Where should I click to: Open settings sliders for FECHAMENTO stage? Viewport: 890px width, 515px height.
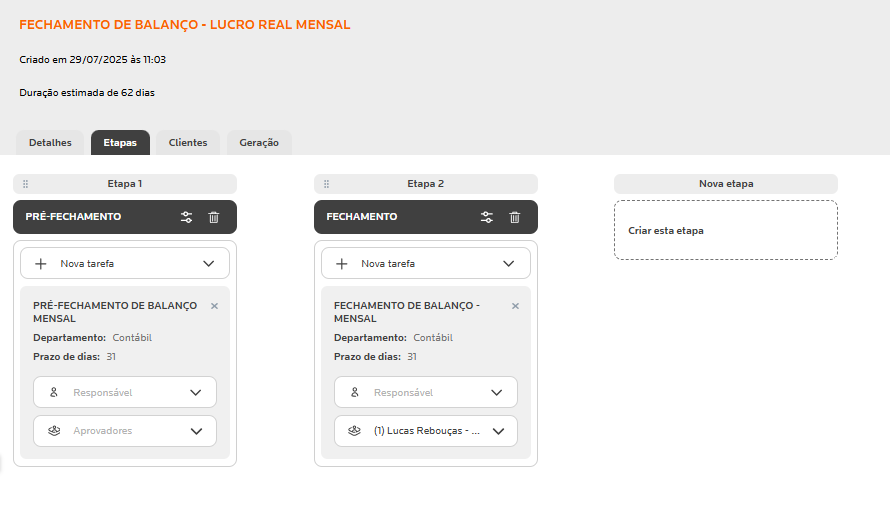[487, 217]
